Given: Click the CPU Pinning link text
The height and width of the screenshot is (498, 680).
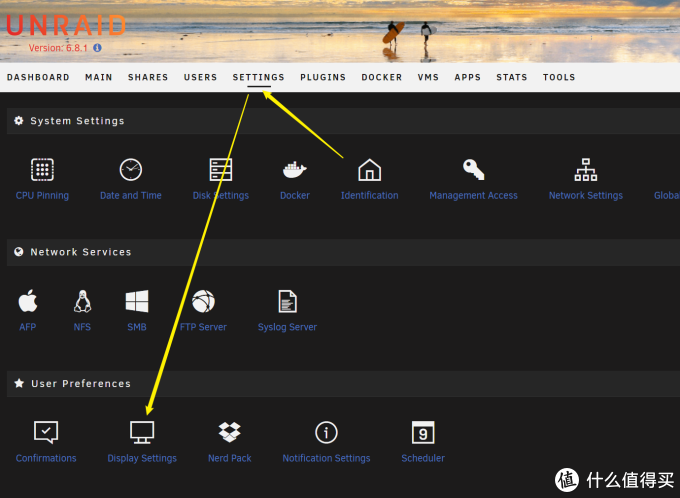Looking at the screenshot, I should tap(42, 196).
